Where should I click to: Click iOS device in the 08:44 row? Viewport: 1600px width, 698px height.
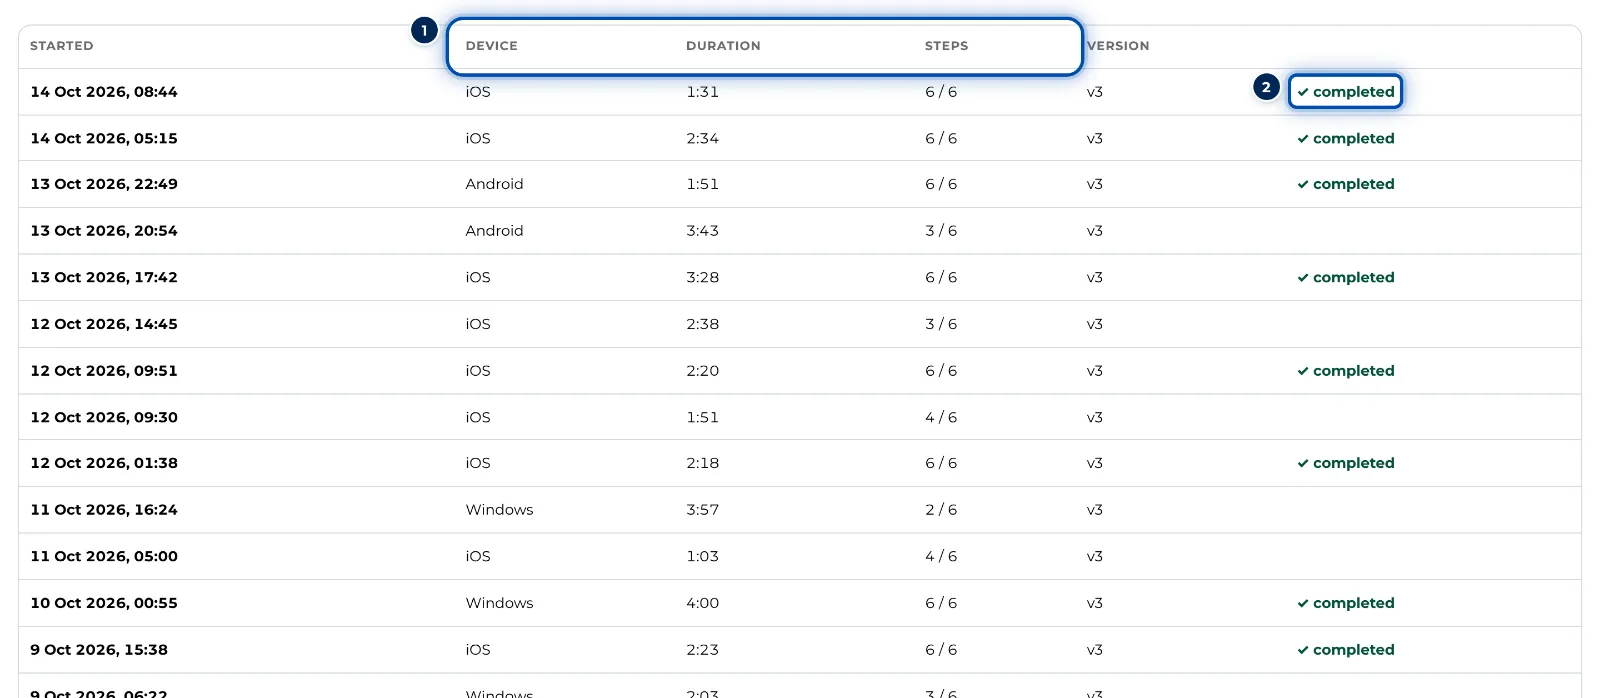(x=478, y=92)
